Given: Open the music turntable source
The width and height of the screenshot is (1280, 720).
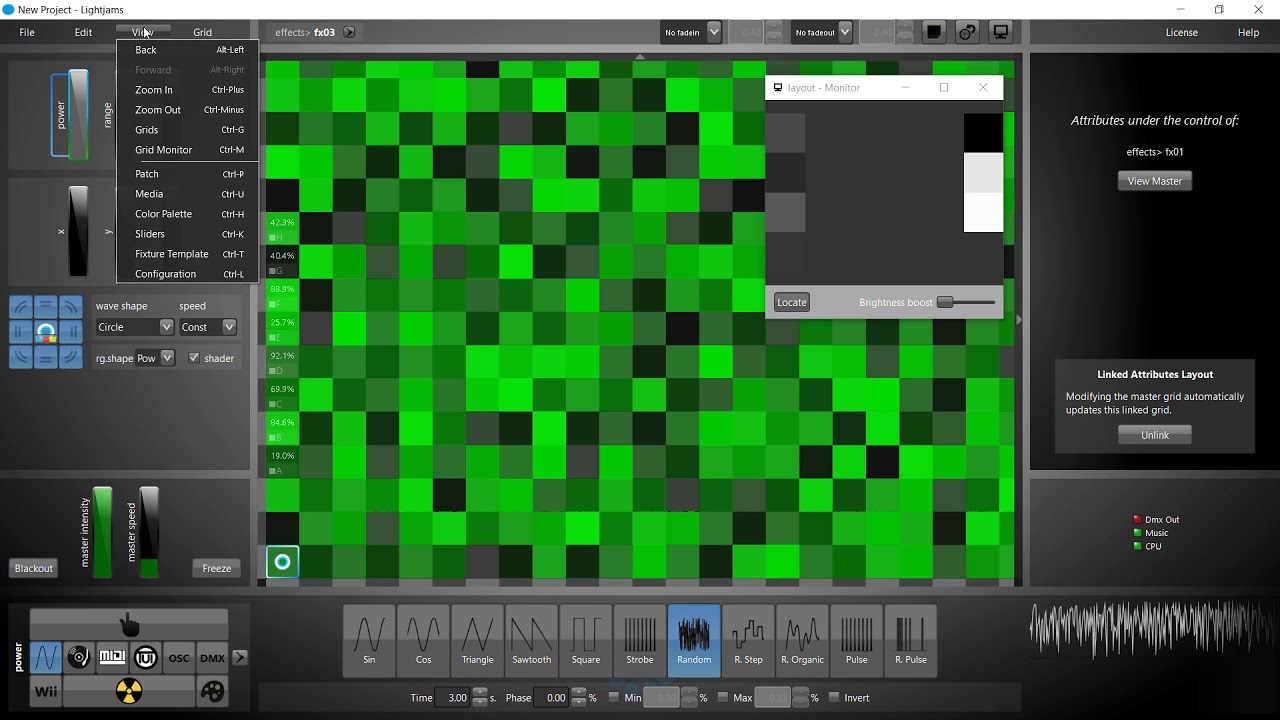Looking at the screenshot, I should 79,658.
